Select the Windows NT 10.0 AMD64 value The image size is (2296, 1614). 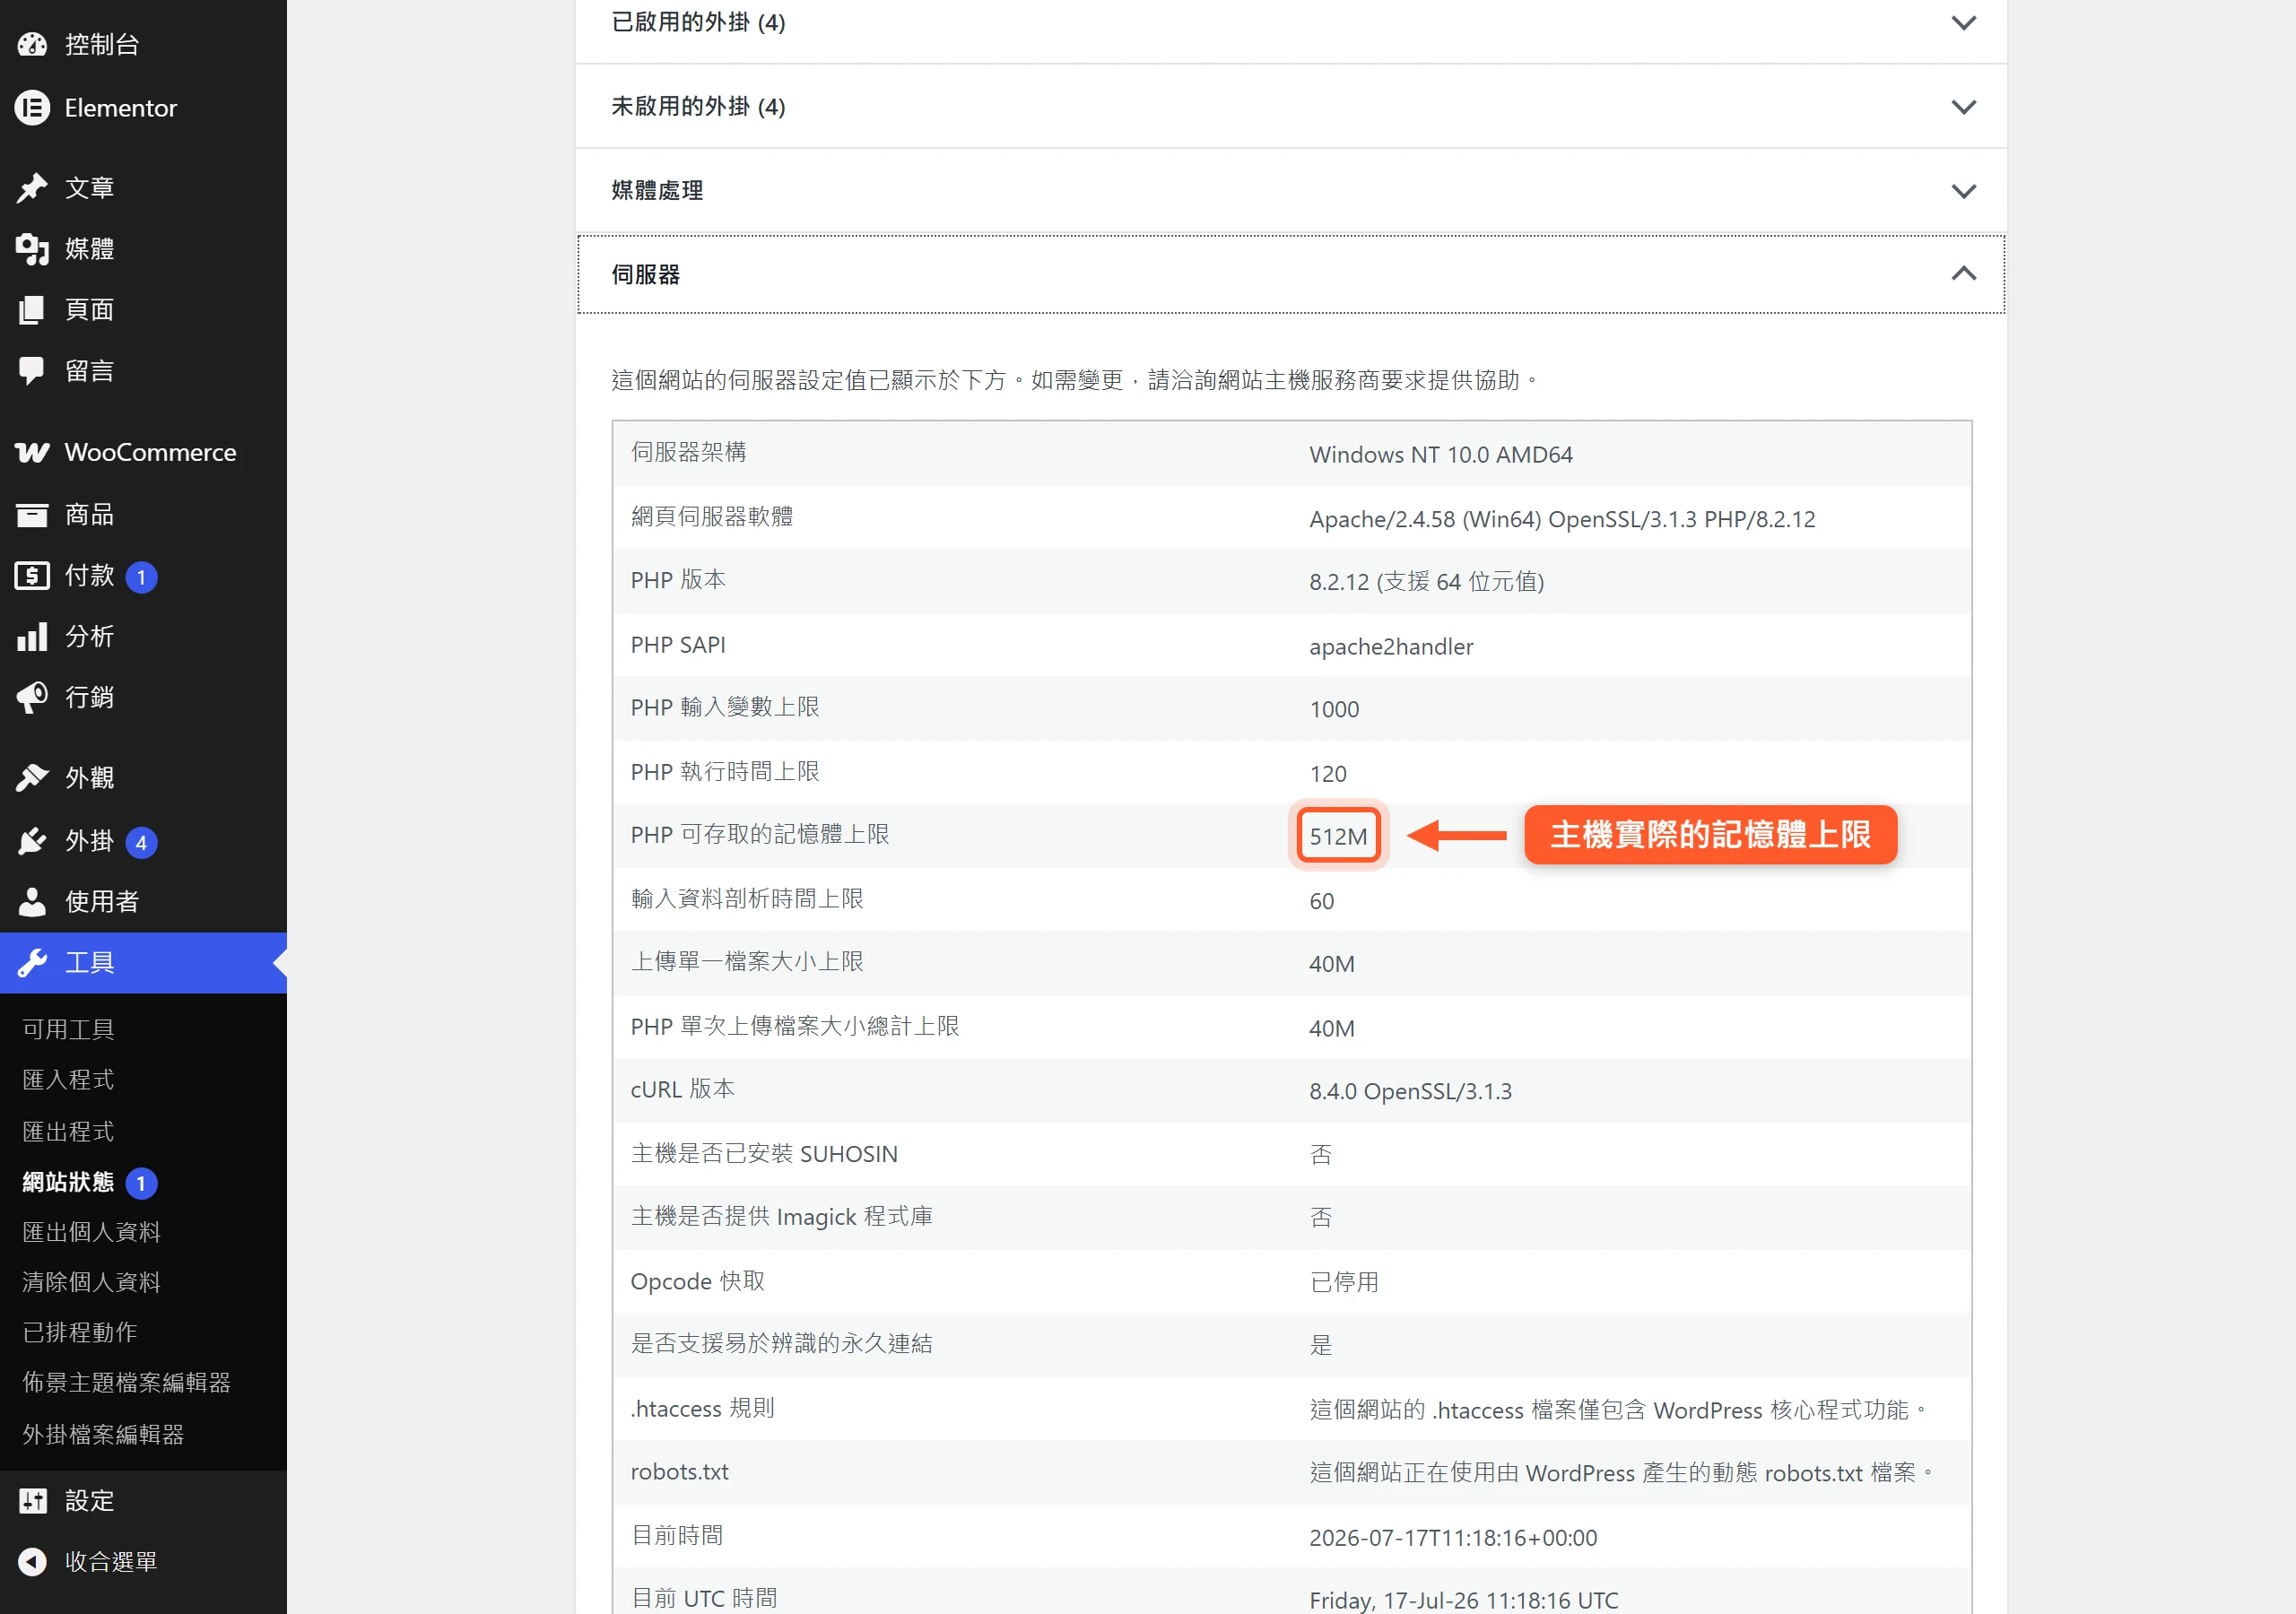pos(1440,455)
